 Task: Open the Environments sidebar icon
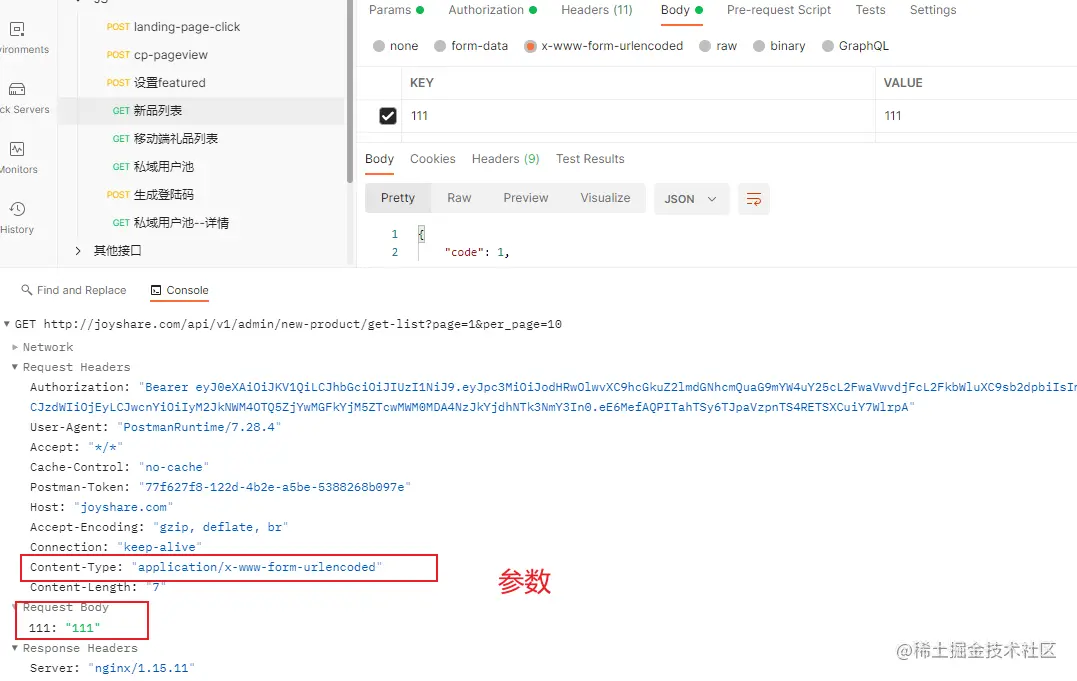[x=17, y=30]
